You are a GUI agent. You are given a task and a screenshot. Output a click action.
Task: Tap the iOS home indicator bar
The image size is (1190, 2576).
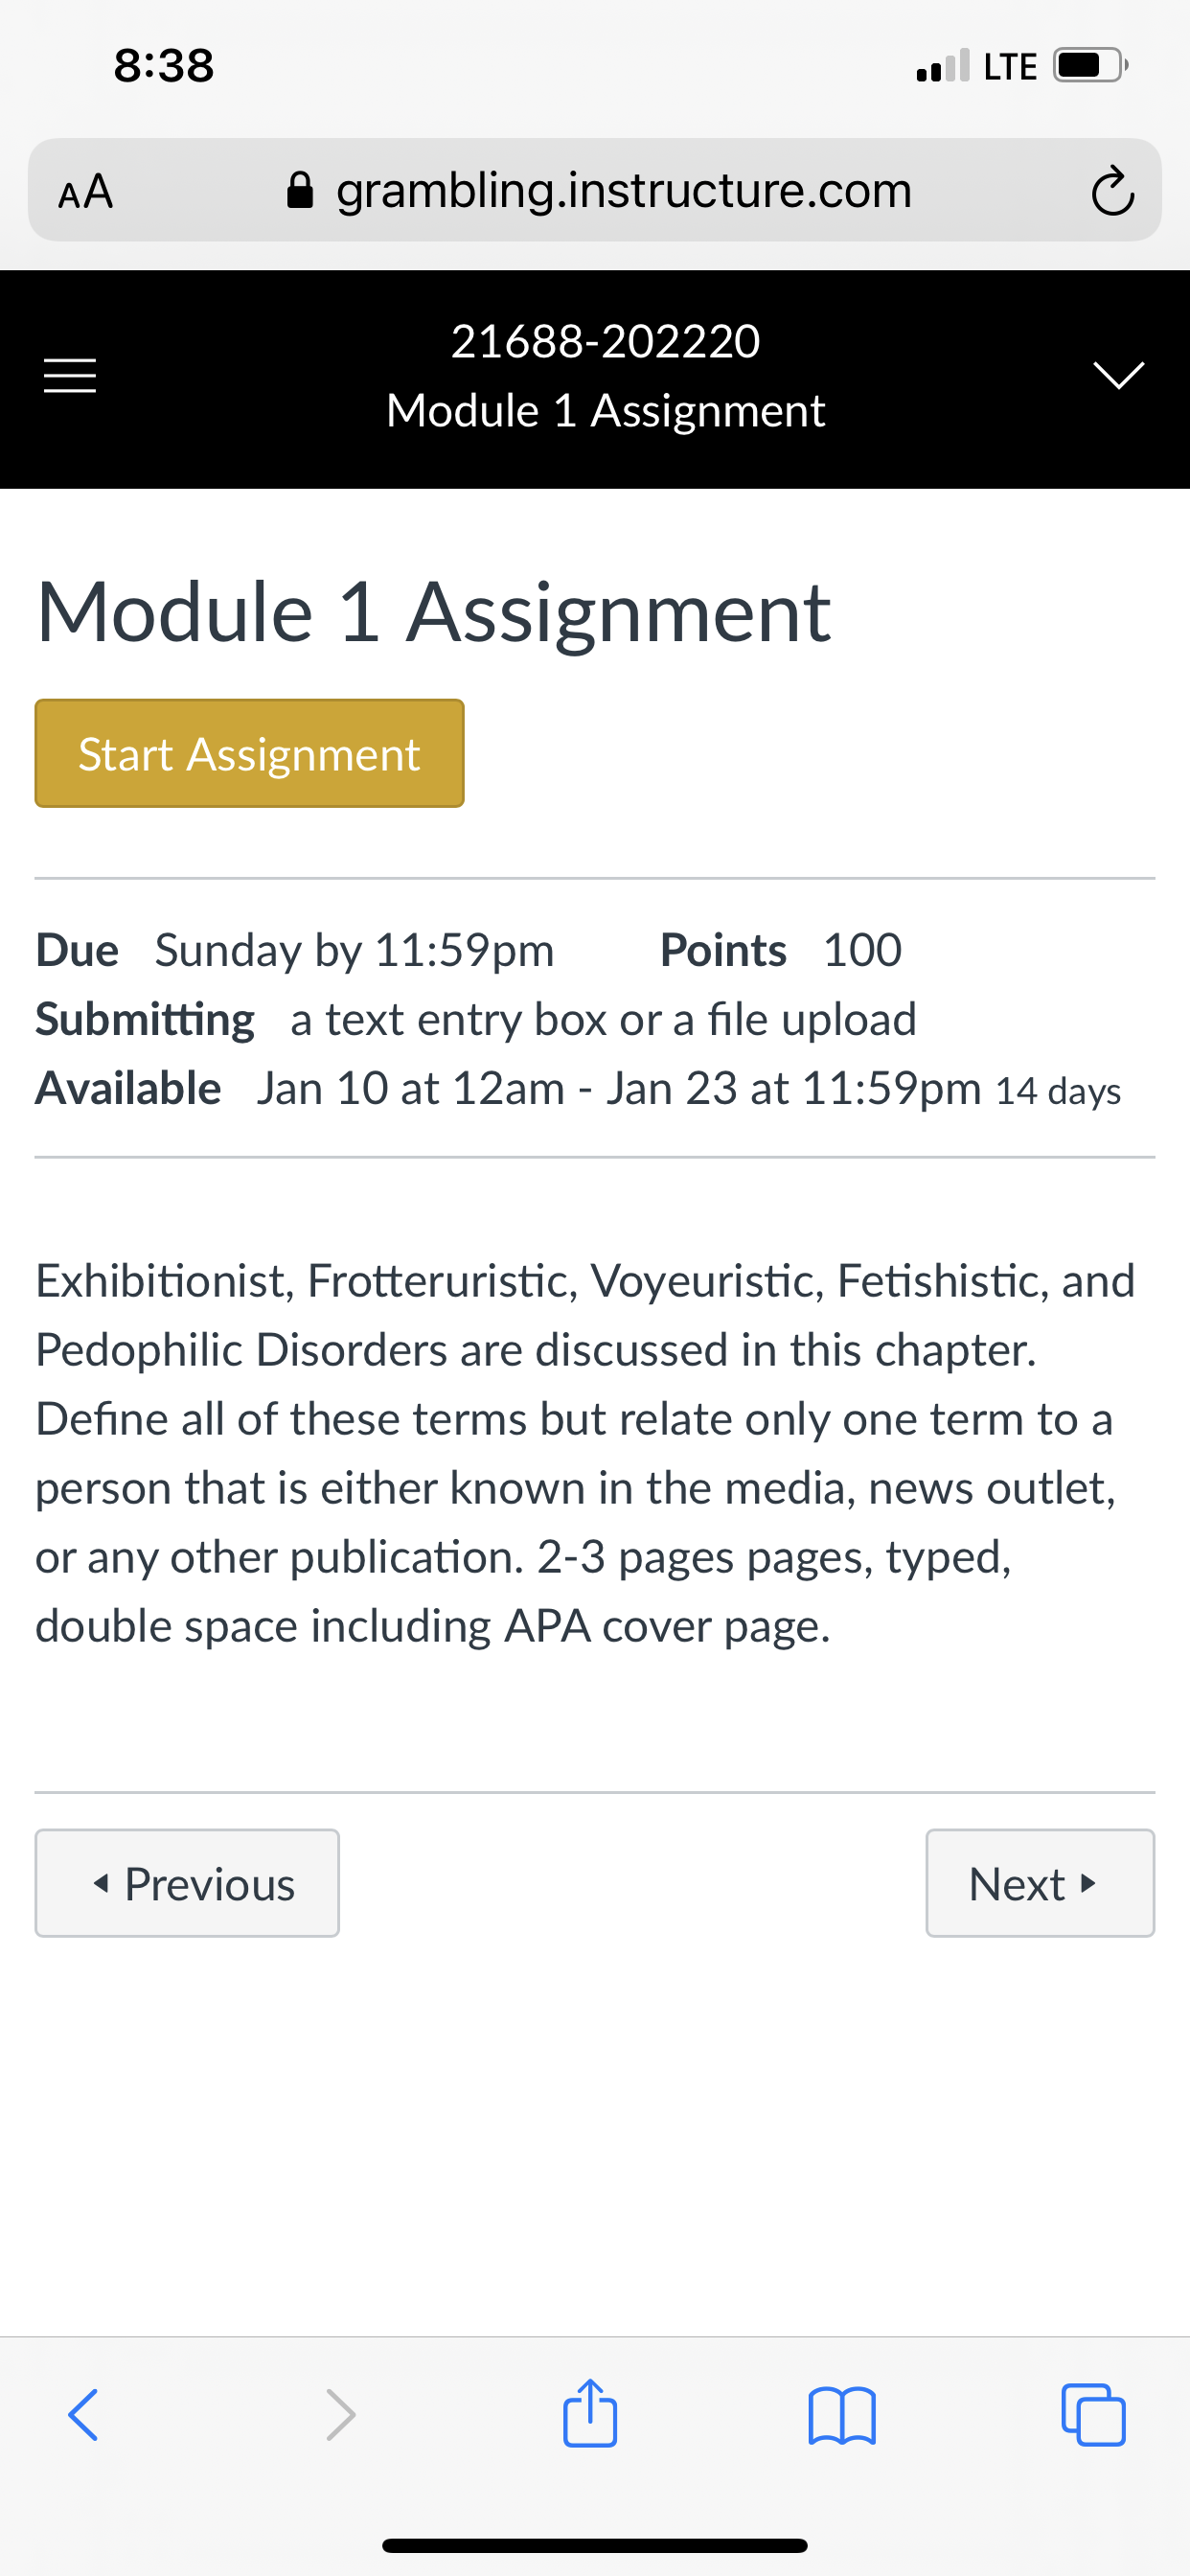[x=595, y=2545]
